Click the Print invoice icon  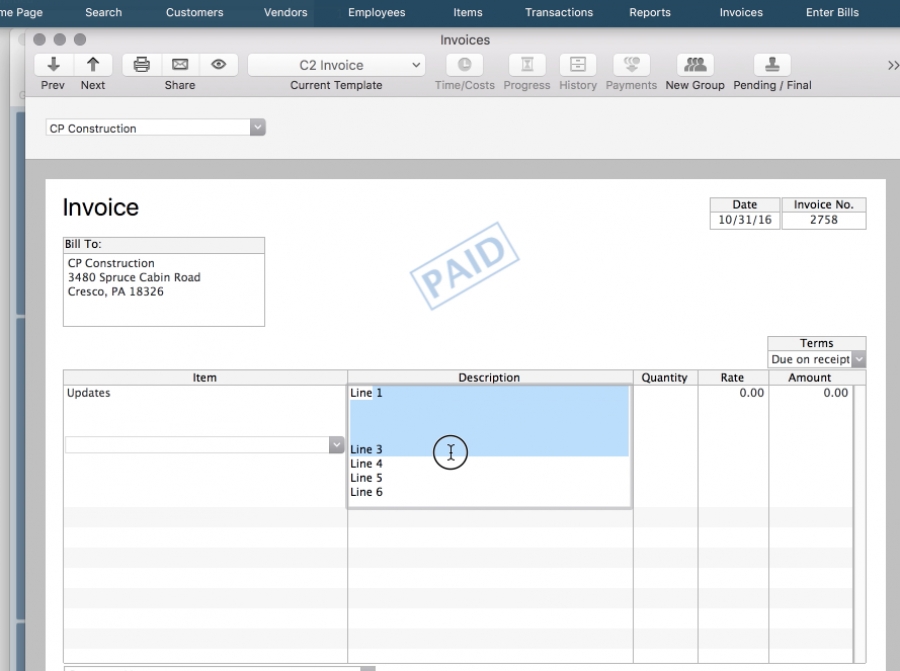140,63
